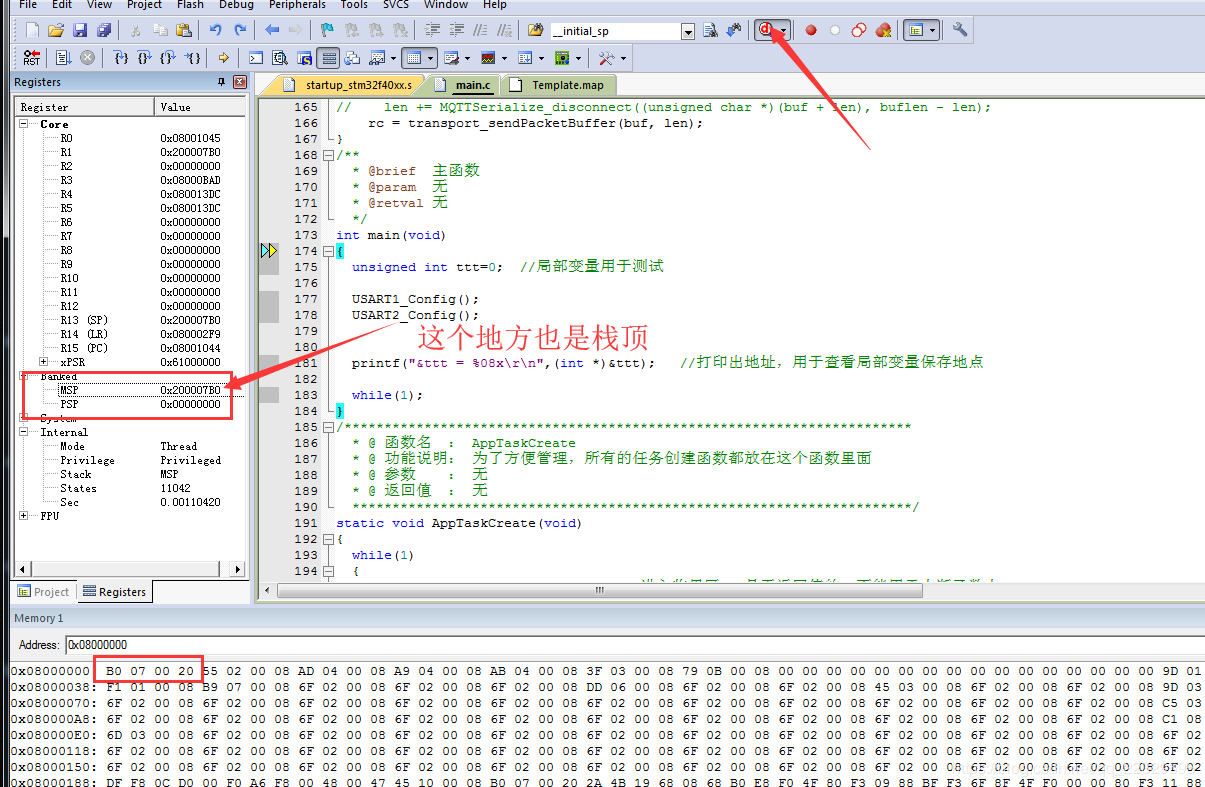Expand the xPSR register node

tap(43, 362)
